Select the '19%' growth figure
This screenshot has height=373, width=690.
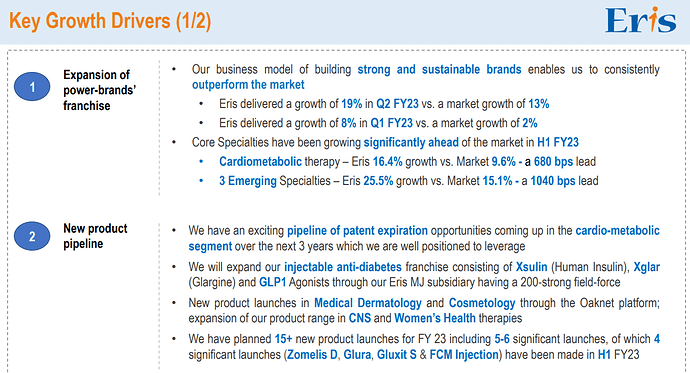[x=352, y=104]
